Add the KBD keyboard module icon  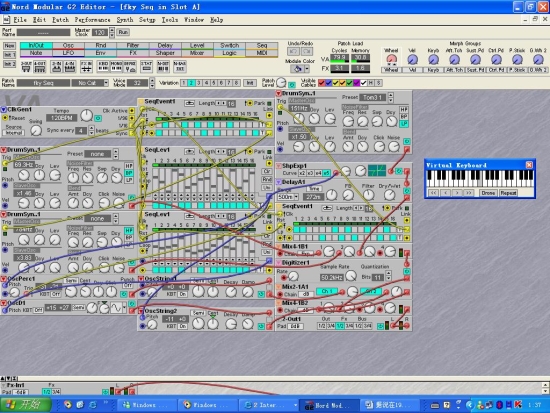point(103,66)
